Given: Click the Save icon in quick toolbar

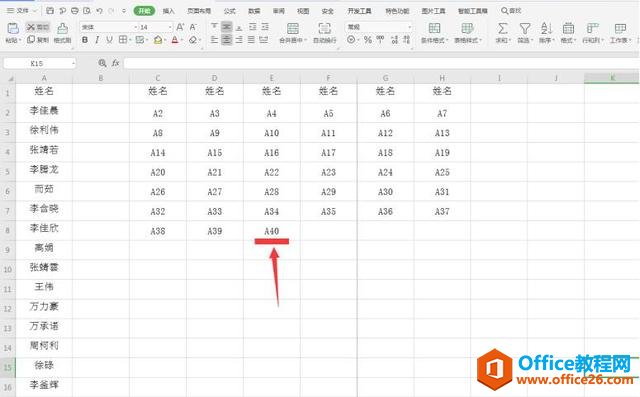Looking at the screenshot, I should pos(50,11).
